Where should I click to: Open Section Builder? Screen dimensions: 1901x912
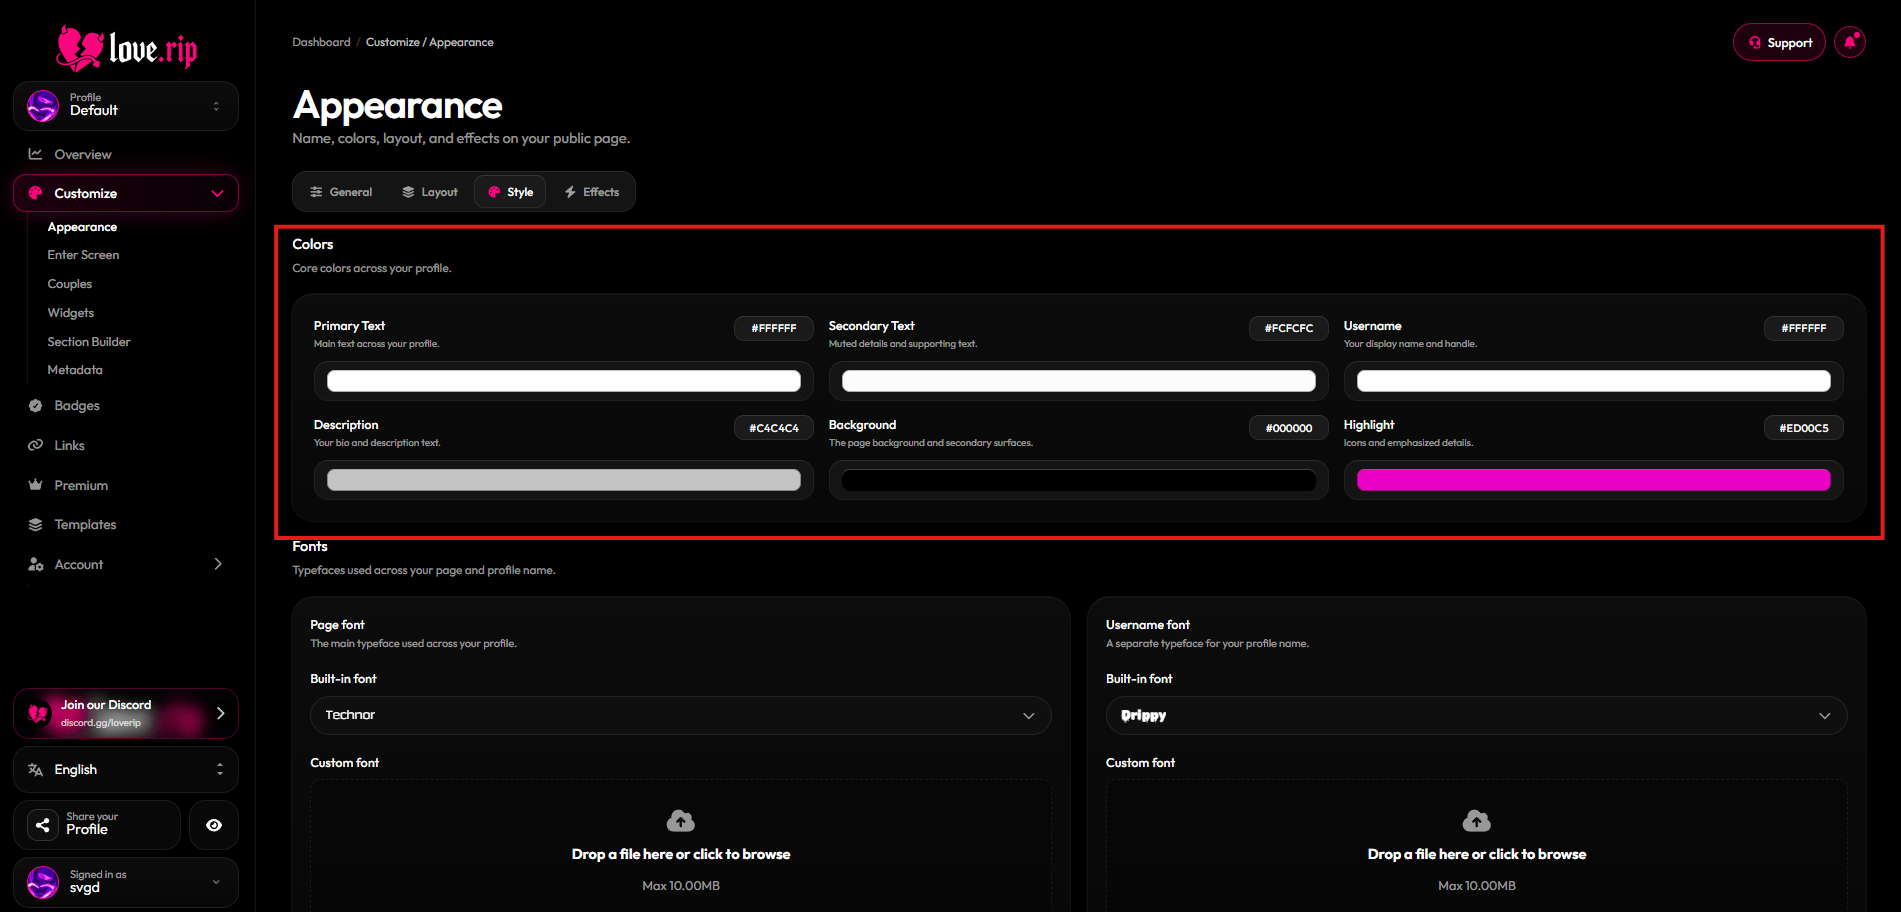pyautogui.click(x=88, y=342)
